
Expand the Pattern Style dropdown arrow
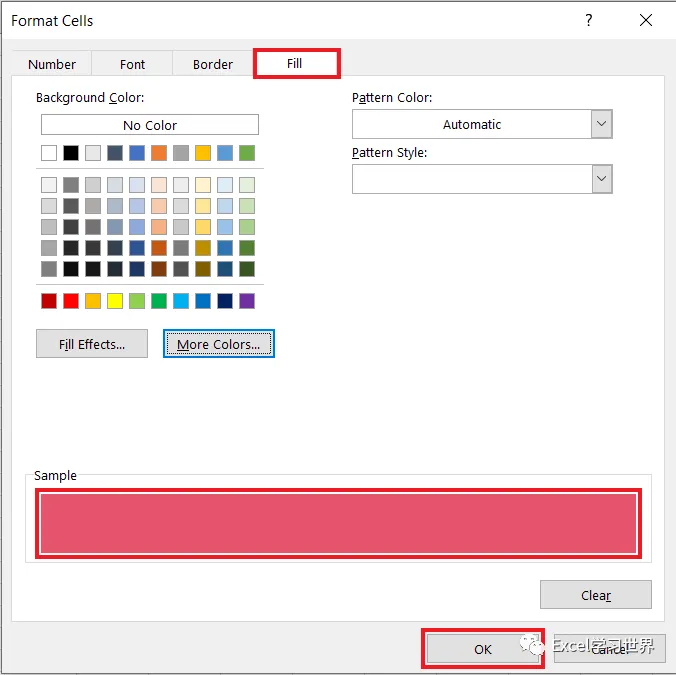click(x=601, y=178)
